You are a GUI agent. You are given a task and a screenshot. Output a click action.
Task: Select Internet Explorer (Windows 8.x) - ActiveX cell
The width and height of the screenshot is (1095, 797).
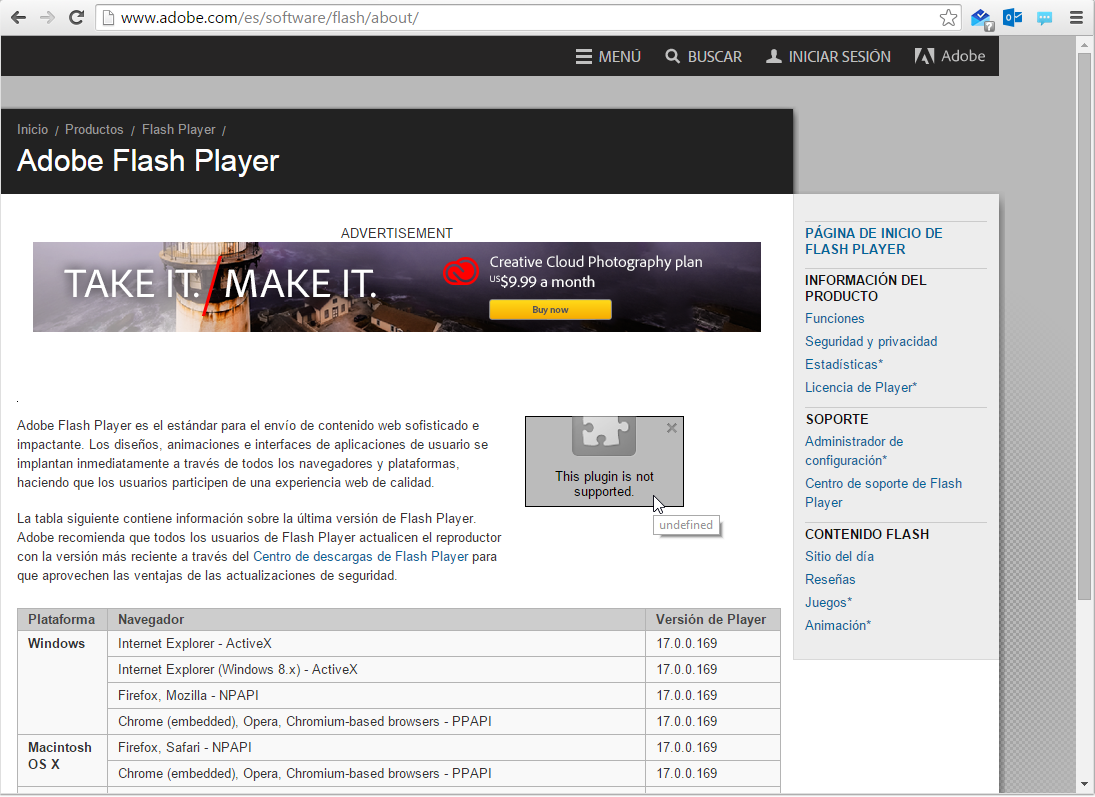pyautogui.click(x=376, y=670)
